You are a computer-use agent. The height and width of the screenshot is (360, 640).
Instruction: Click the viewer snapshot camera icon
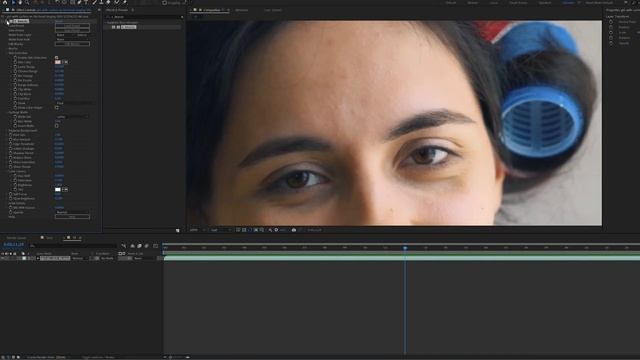tap(294, 230)
